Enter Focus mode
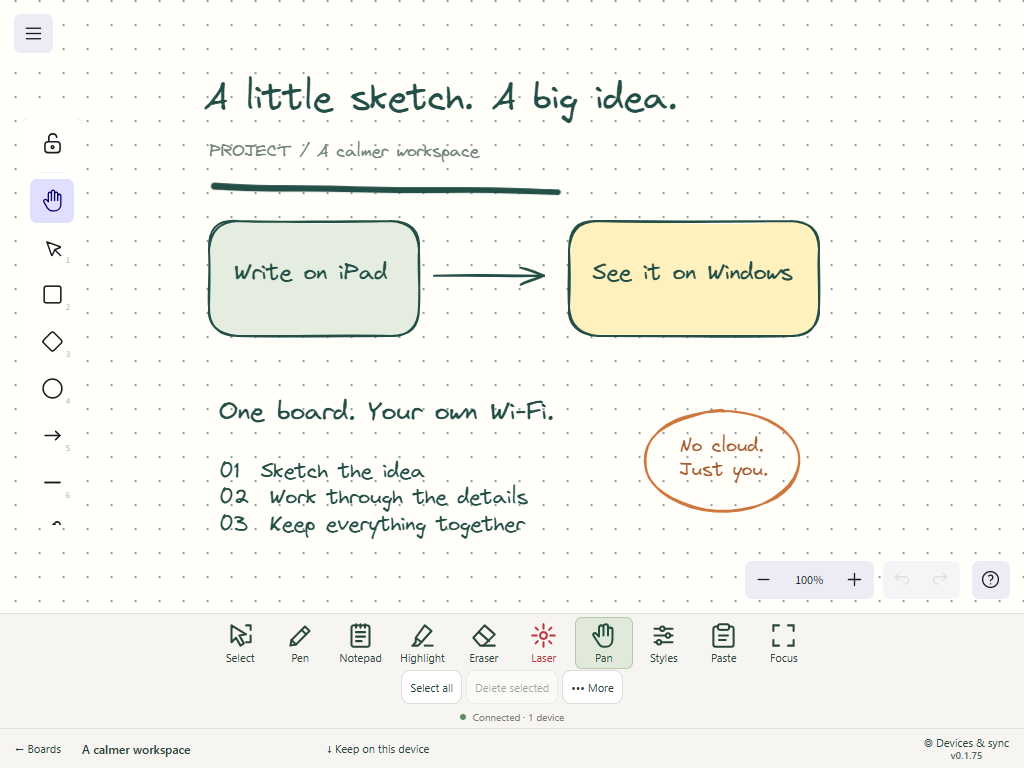 pos(784,643)
